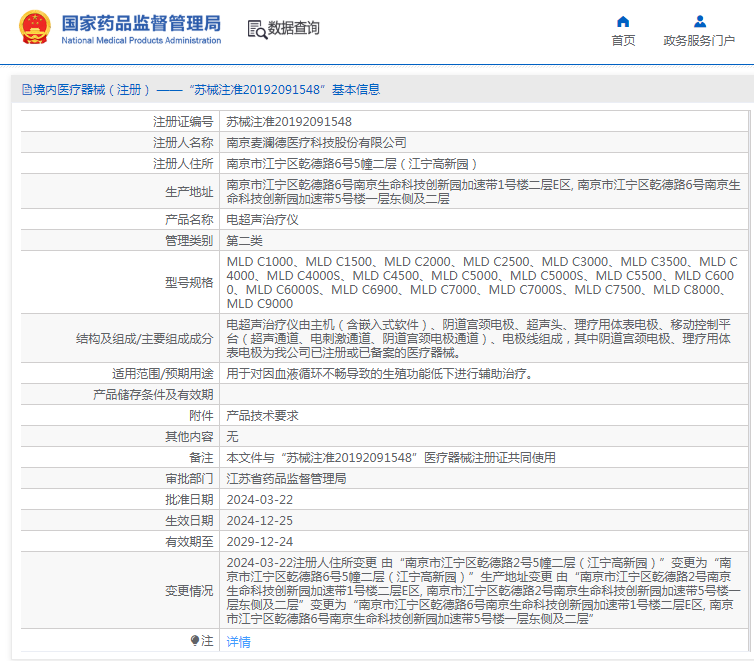Select 其他内容 value 无
754x661 pixels.
(232, 437)
